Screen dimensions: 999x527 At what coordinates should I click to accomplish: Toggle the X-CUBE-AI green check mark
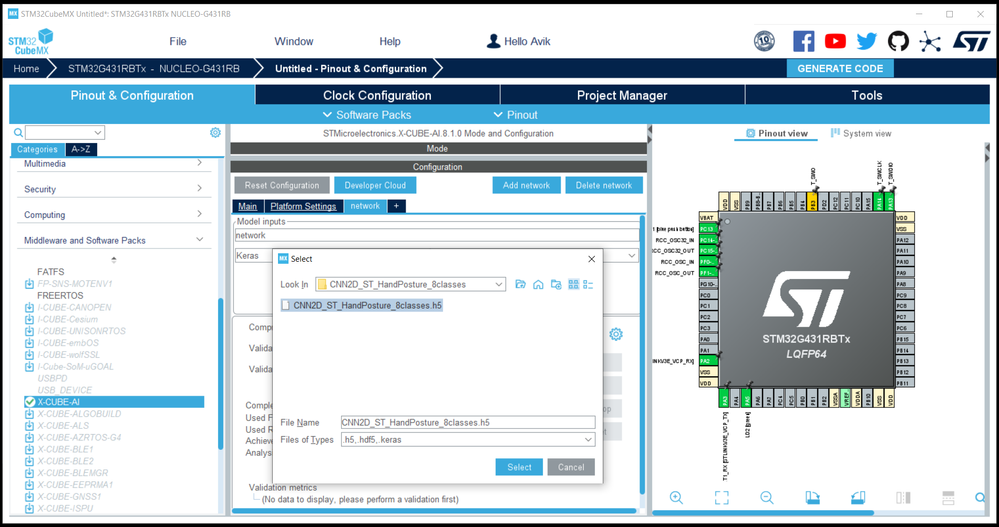29,402
